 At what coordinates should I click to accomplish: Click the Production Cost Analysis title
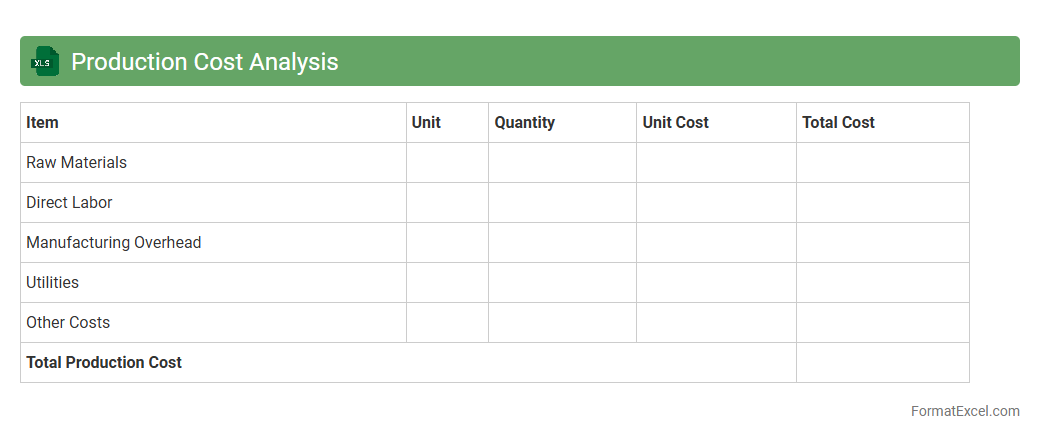point(205,62)
